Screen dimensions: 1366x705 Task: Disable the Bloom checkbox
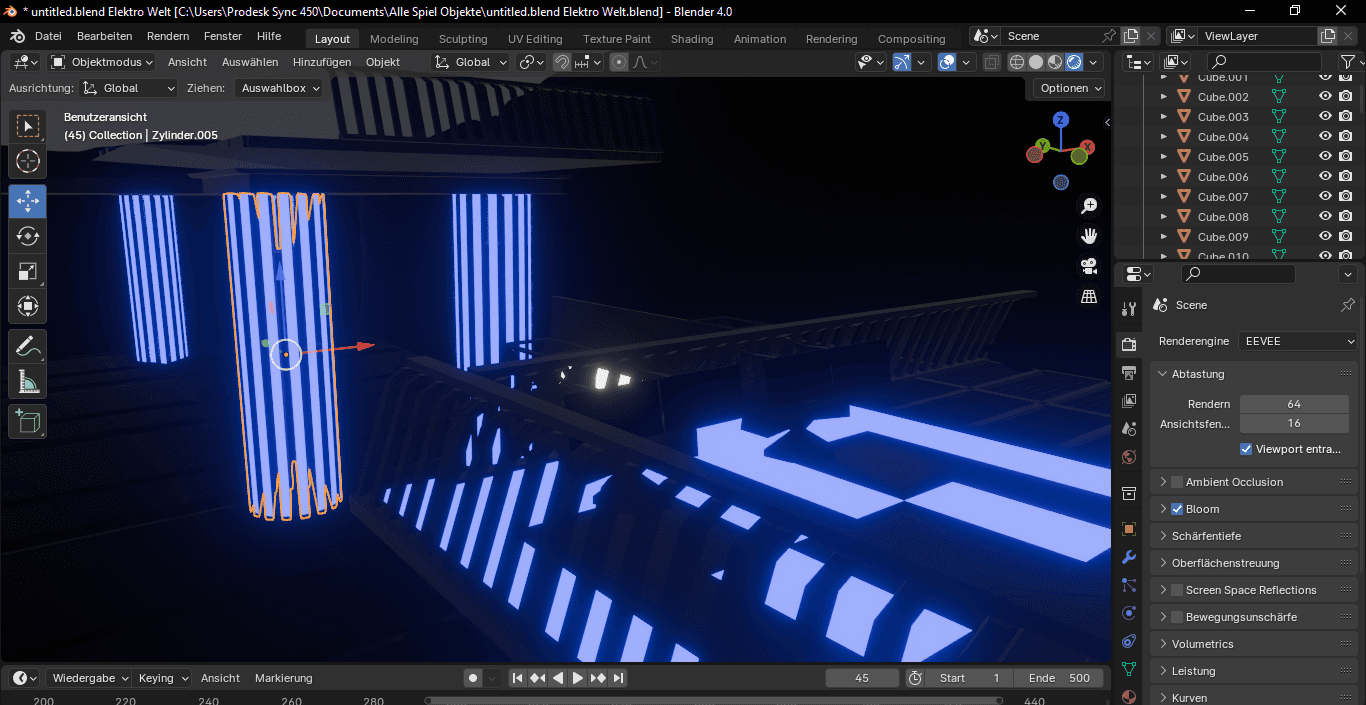coord(1177,509)
